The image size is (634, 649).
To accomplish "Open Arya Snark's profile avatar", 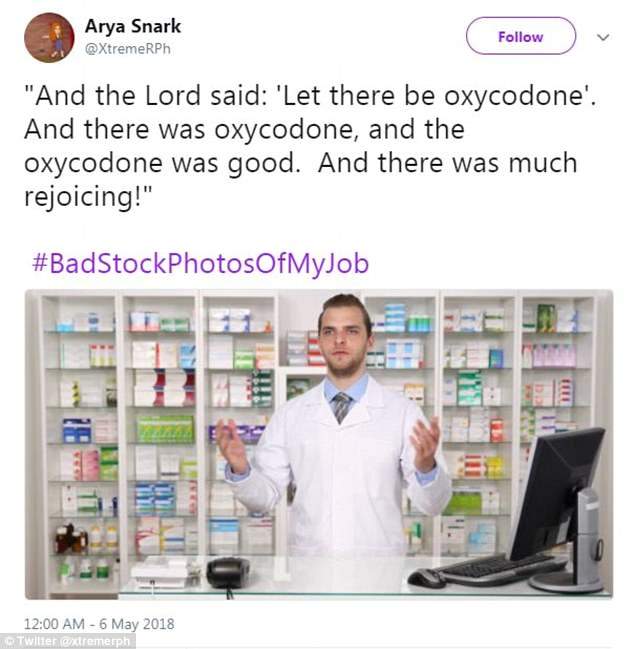I will point(49,38).
